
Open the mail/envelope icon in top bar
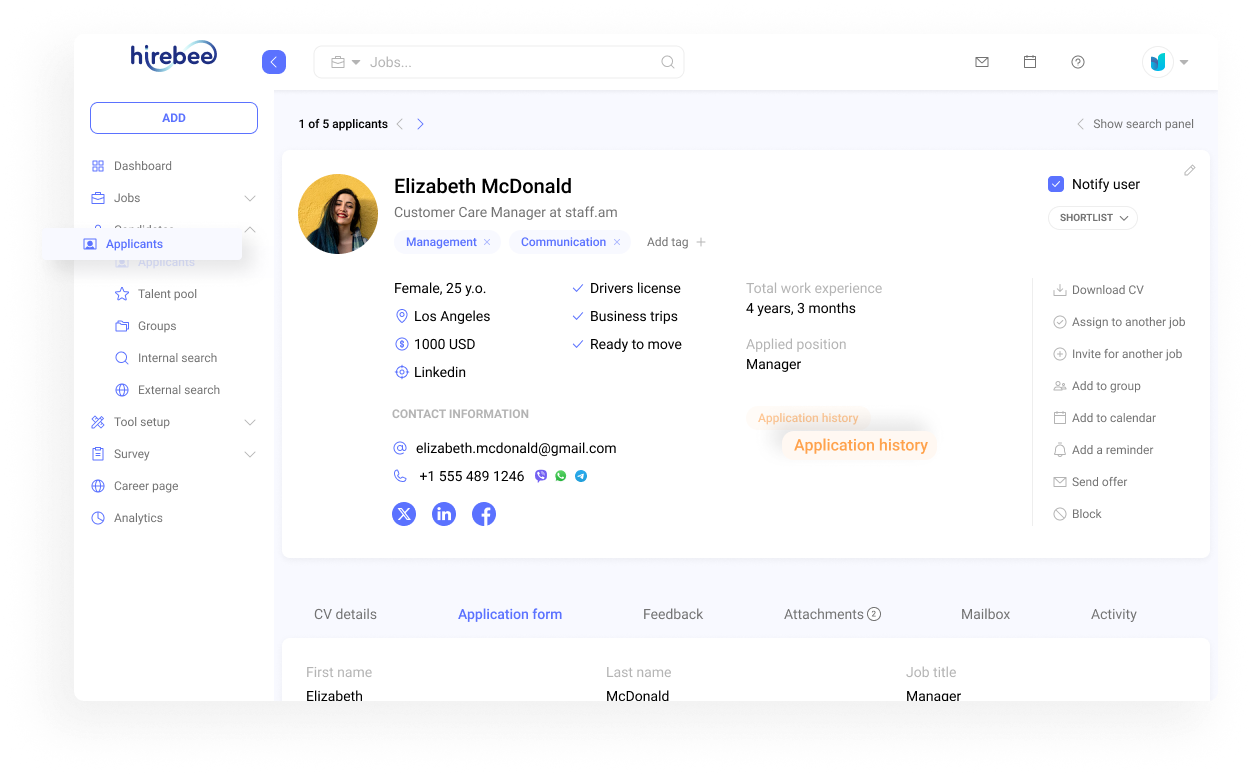click(981, 61)
